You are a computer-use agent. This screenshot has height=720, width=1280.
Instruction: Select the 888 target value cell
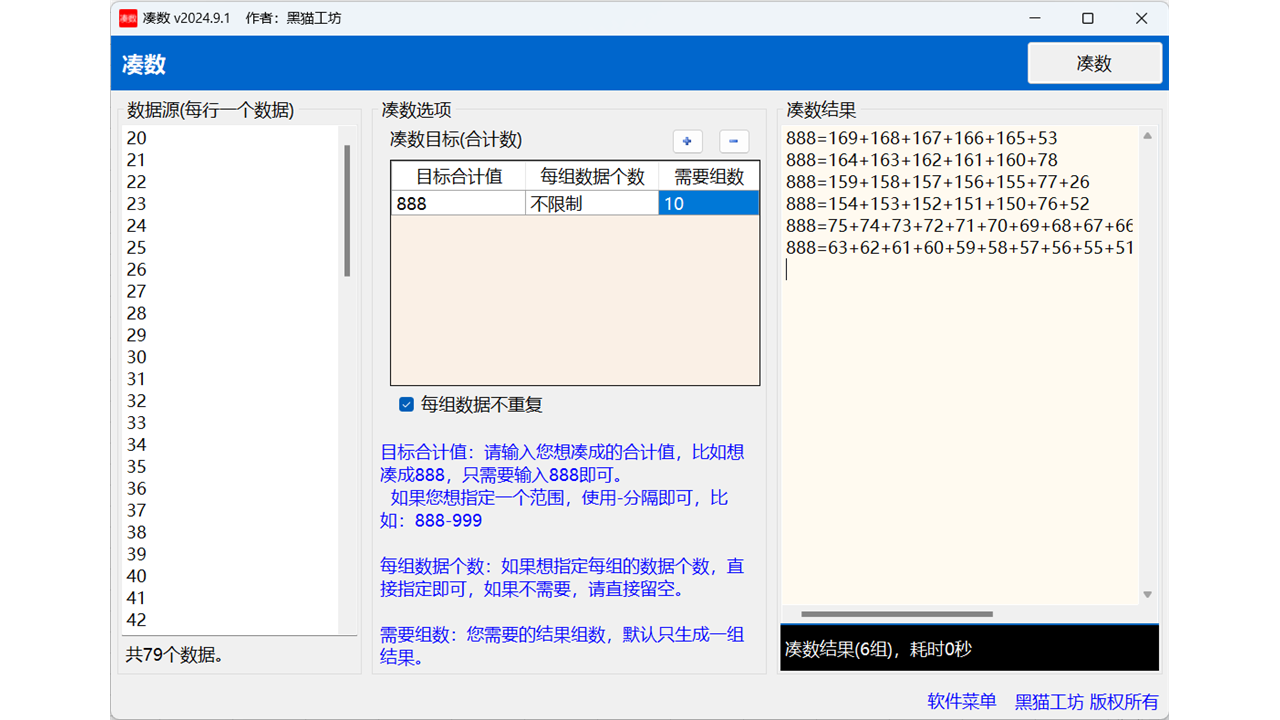pos(457,203)
